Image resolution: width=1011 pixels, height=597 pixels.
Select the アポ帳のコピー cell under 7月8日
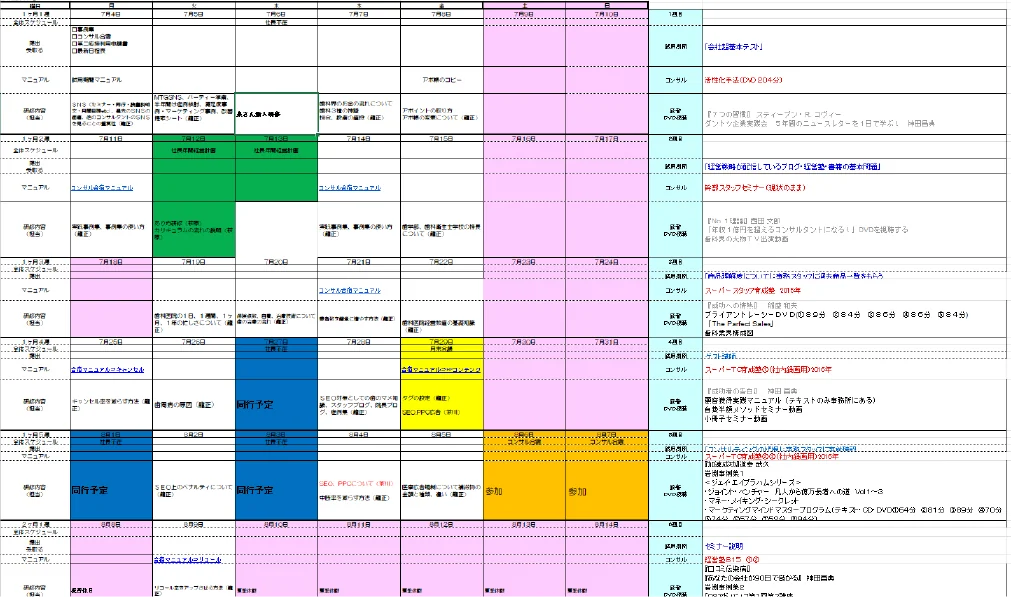pos(441,80)
